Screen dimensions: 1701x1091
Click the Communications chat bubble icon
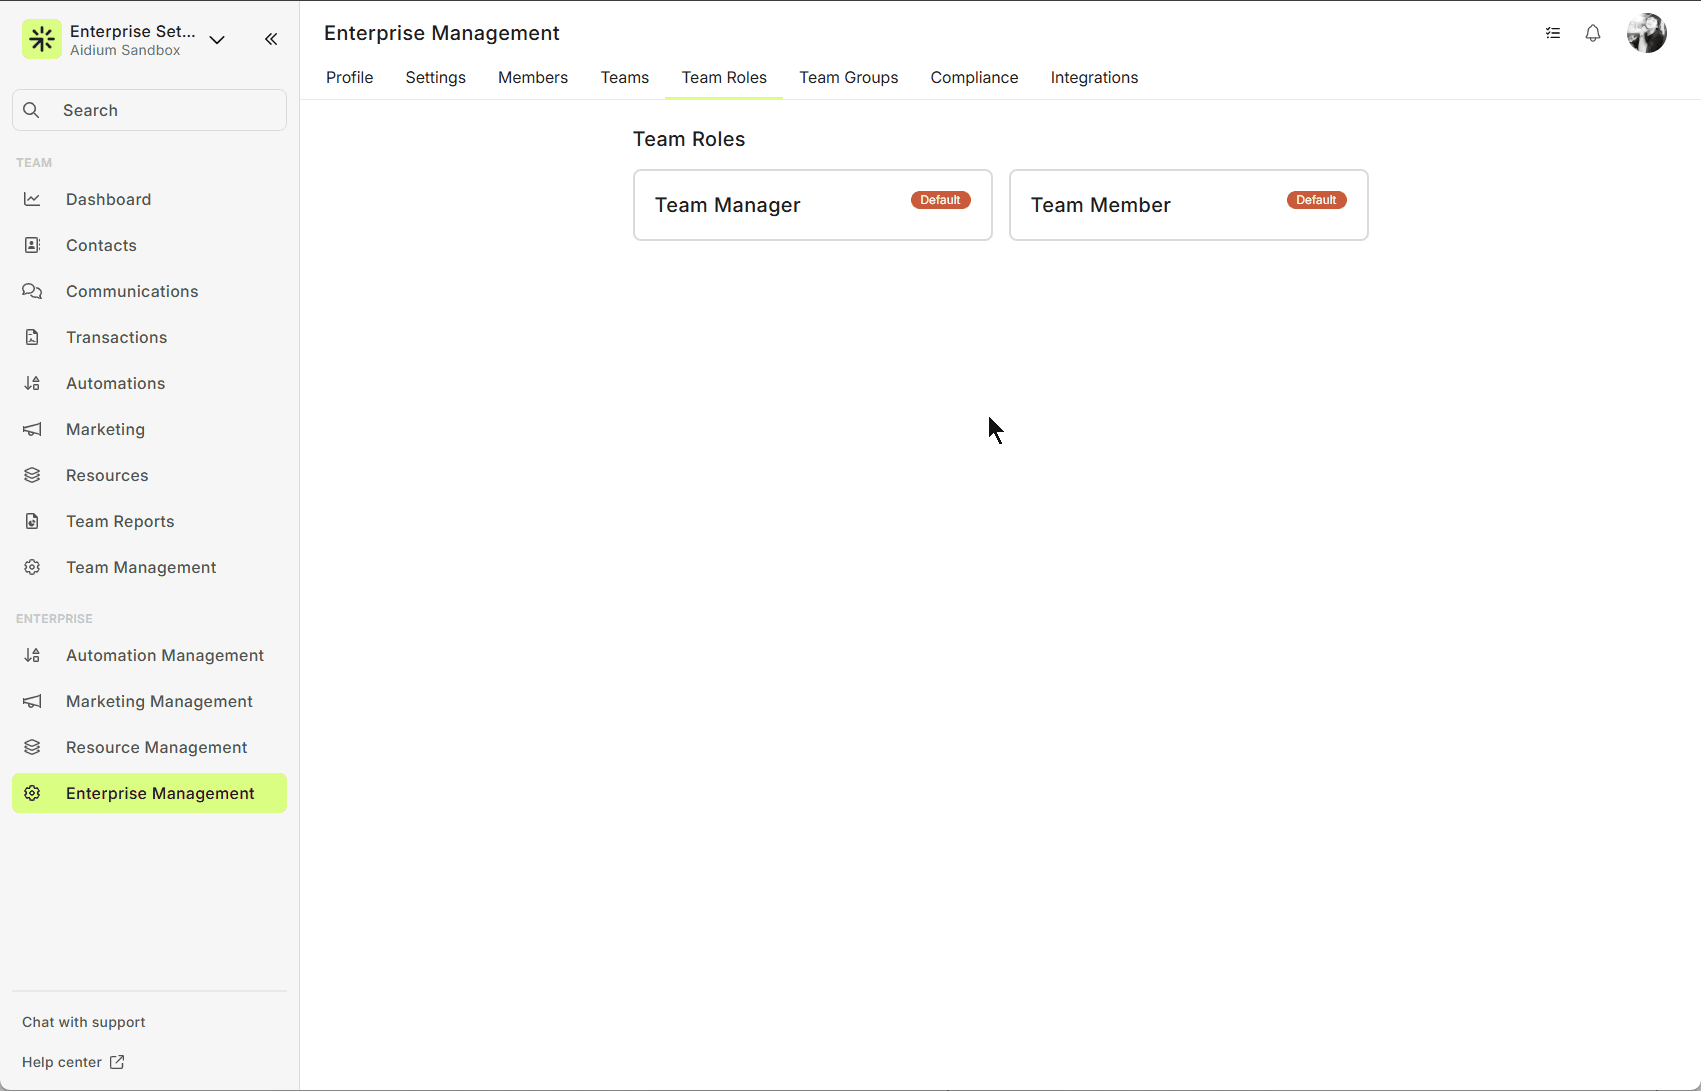(x=32, y=291)
